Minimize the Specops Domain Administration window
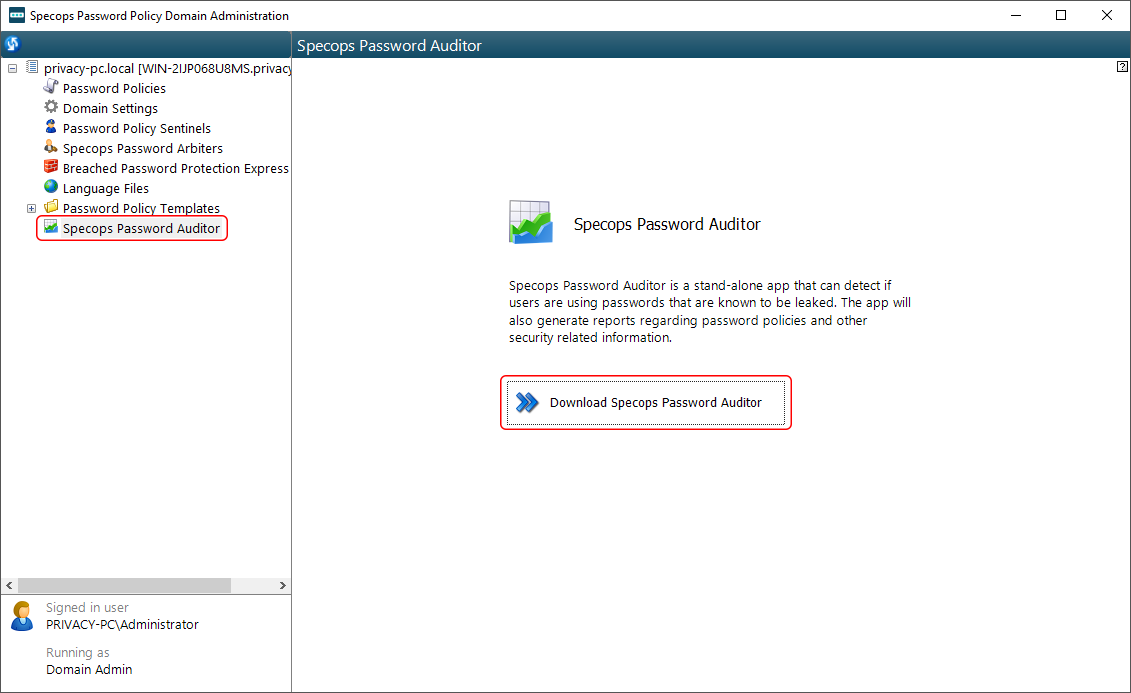1131x693 pixels. pyautogui.click(x=1016, y=15)
